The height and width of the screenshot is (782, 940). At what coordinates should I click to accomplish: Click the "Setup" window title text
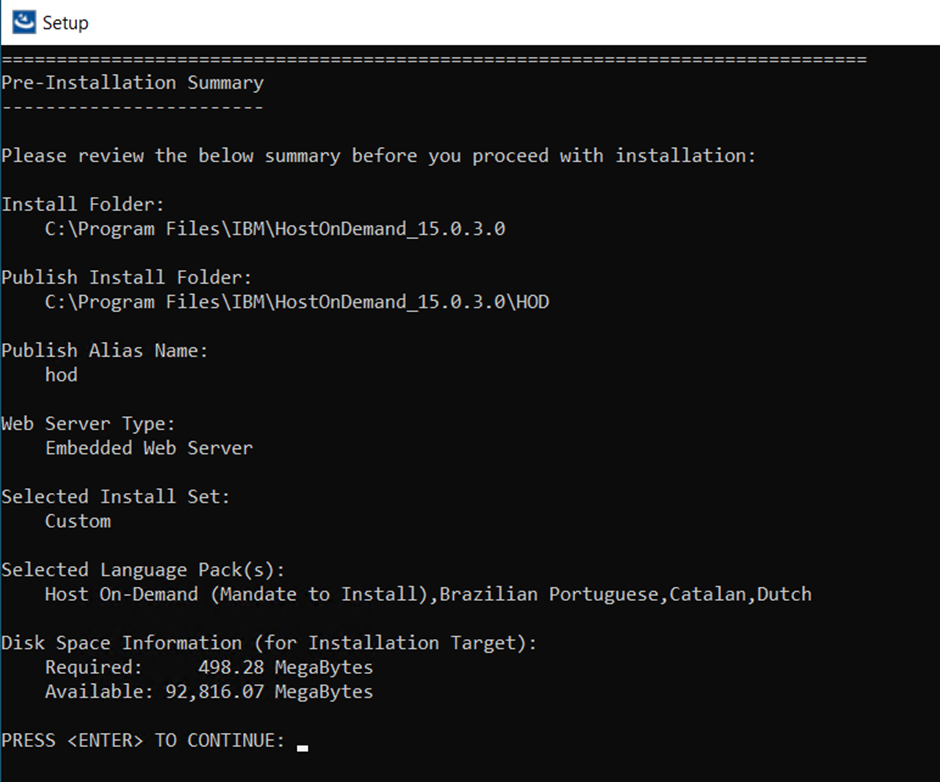pos(65,22)
